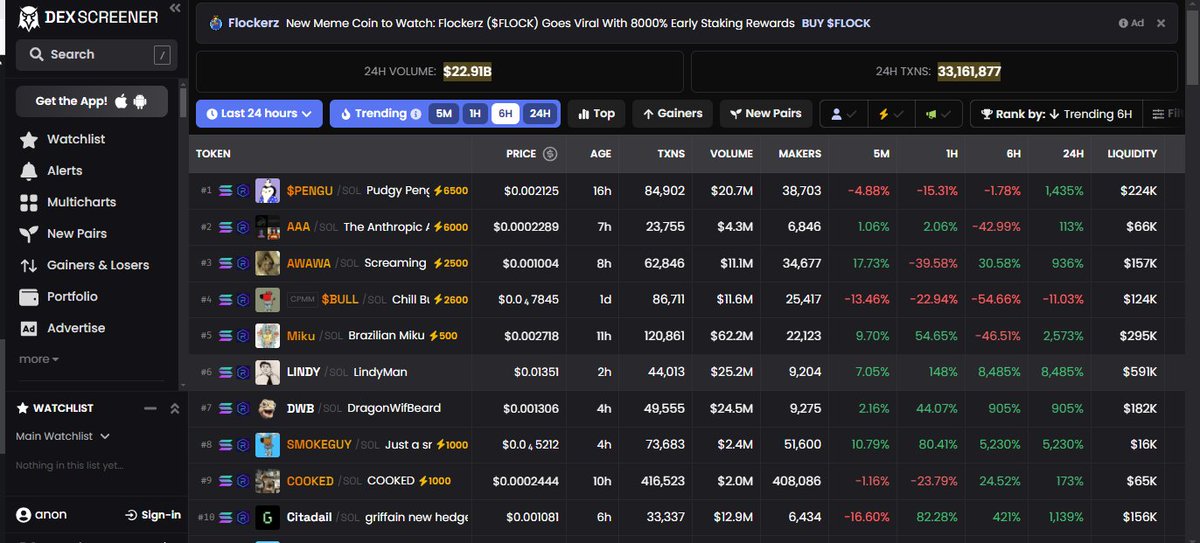Select the 5M trending timeframe
Screen dimensions: 1200x543
tap(444, 114)
